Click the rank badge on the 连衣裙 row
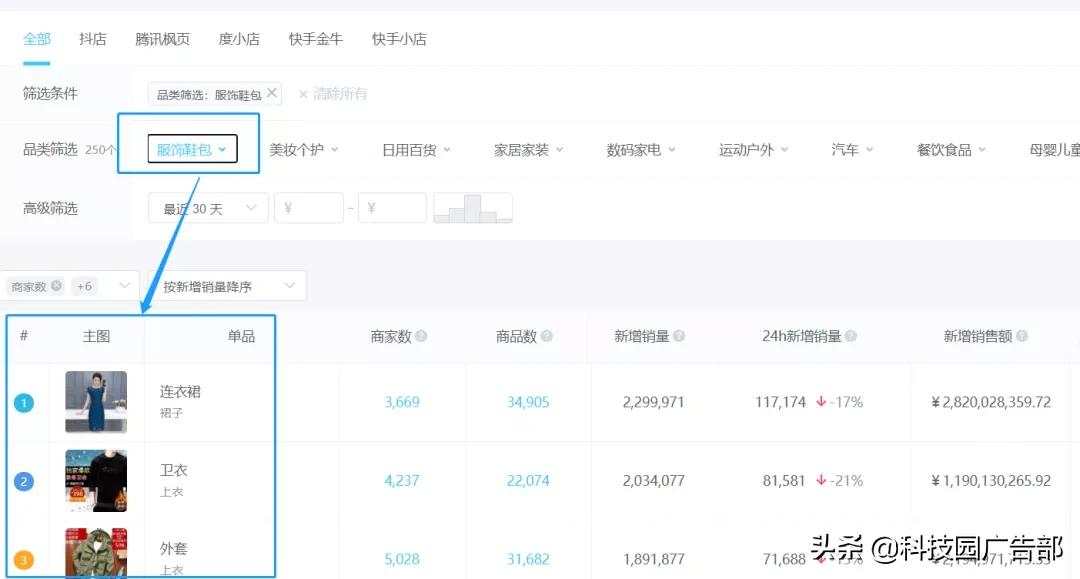The width and height of the screenshot is (1080, 579). click(x=23, y=402)
